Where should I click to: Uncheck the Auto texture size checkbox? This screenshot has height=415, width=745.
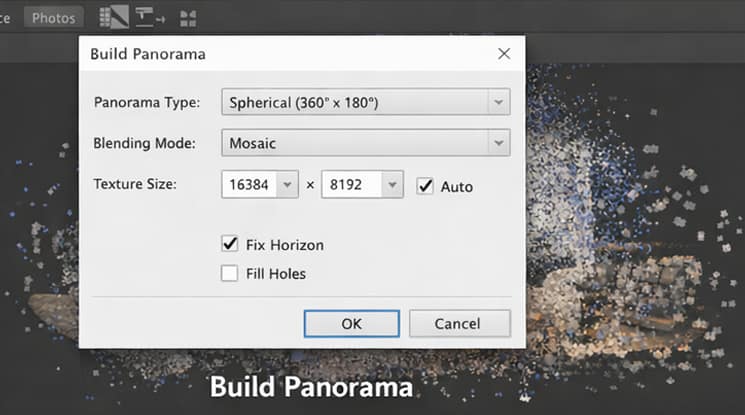pos(426,186)
